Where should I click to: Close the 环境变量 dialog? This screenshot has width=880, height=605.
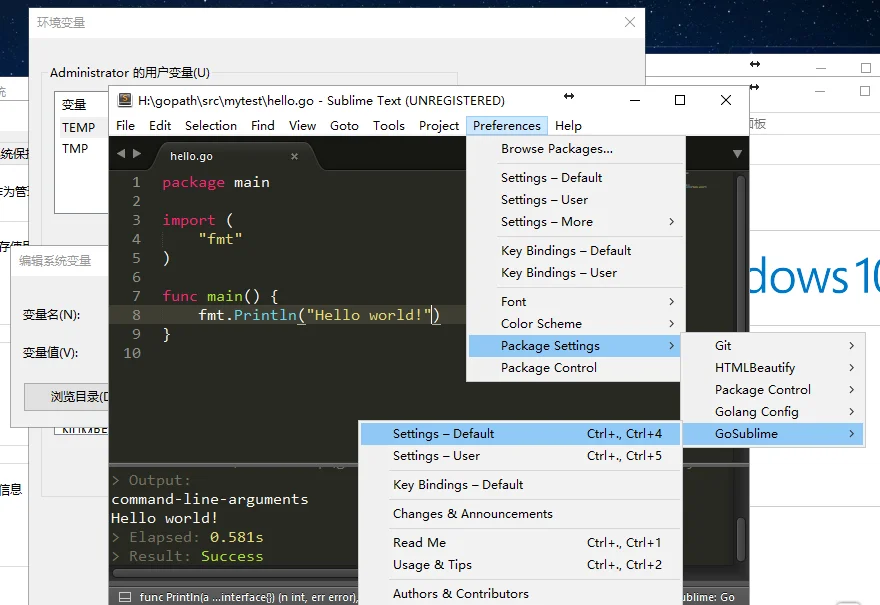point(630,22)
